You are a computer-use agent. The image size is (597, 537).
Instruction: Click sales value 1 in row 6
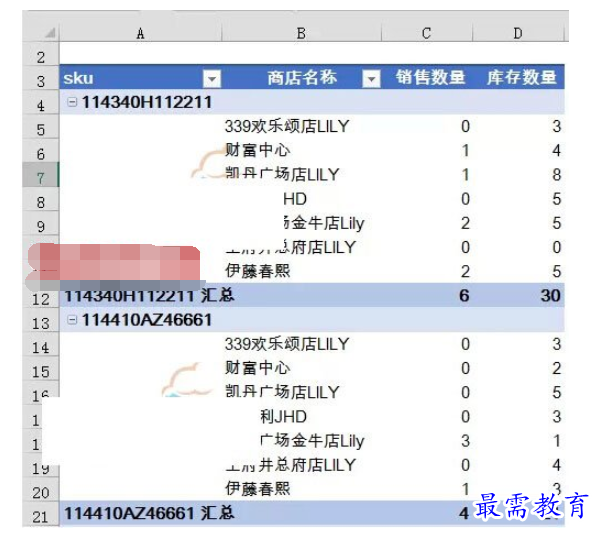click(x=465, y=150)
